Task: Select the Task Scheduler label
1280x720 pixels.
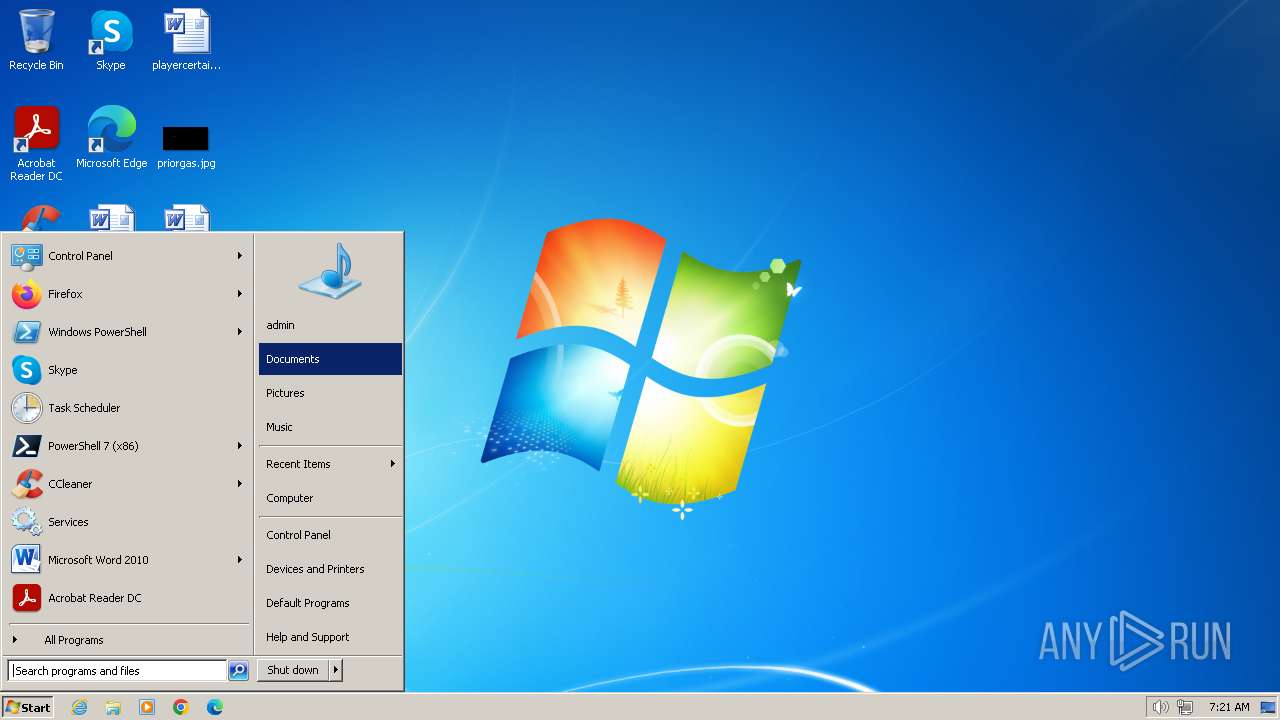Action: point(84,408)
